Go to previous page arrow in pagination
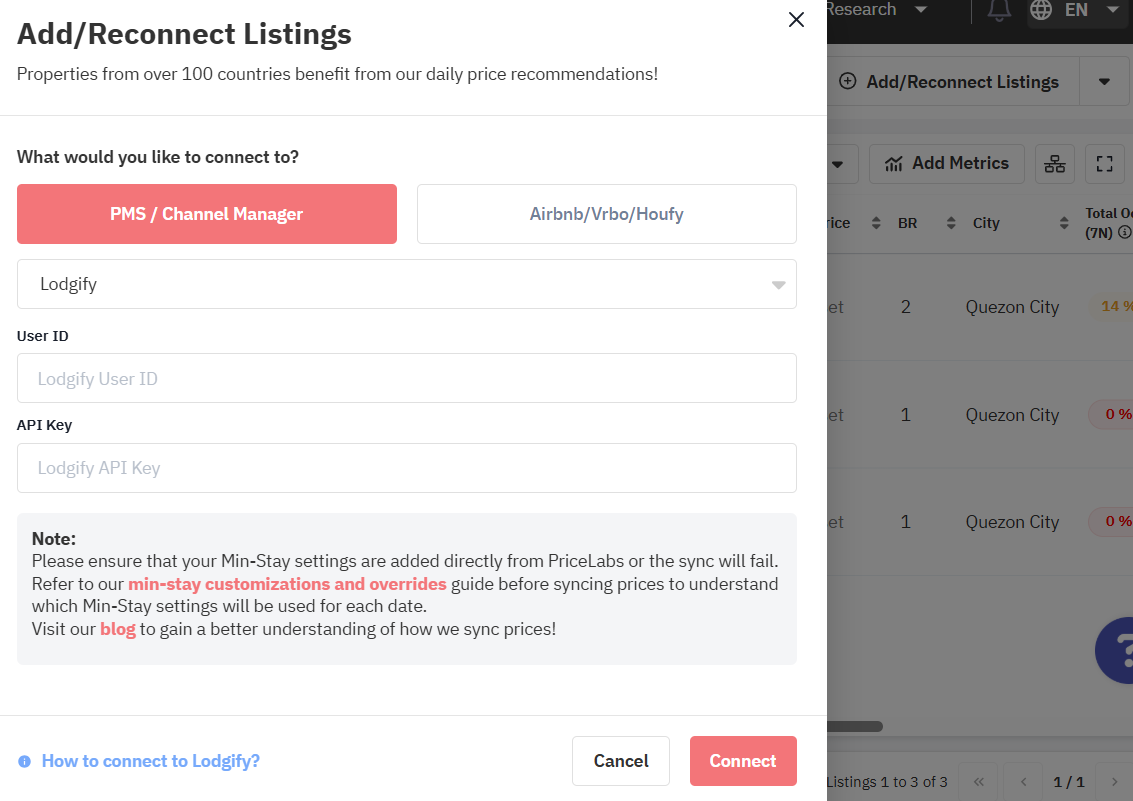The image size is (1133, 801). 1023,781
